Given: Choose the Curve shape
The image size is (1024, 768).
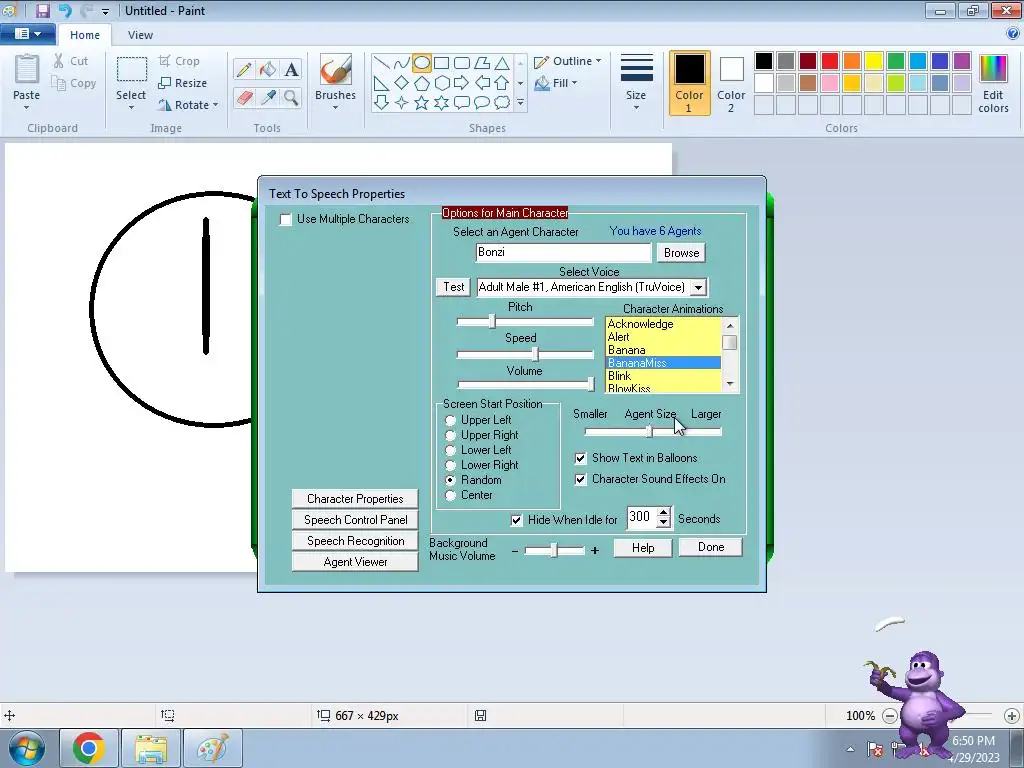Looking at the screenshot, I should (402, 63).
